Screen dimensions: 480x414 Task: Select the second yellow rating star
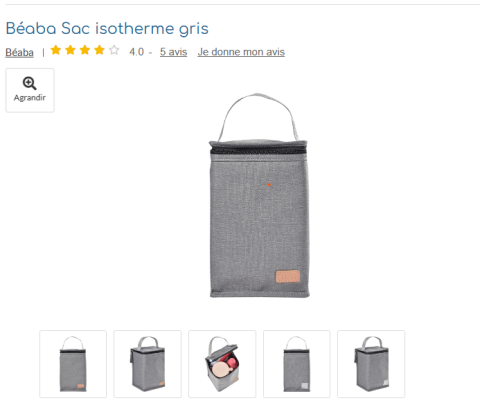click(x=70, y=50)
